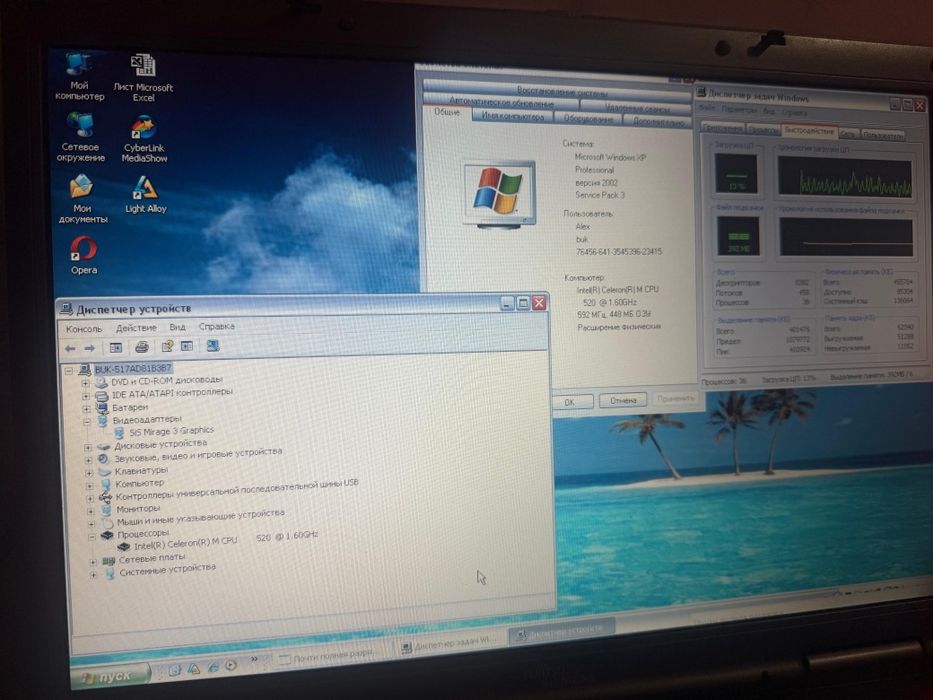Click the Properties icon in Device Manager toolbar
This screenshot has width=933, height=700.
click(x=167, y=346)
